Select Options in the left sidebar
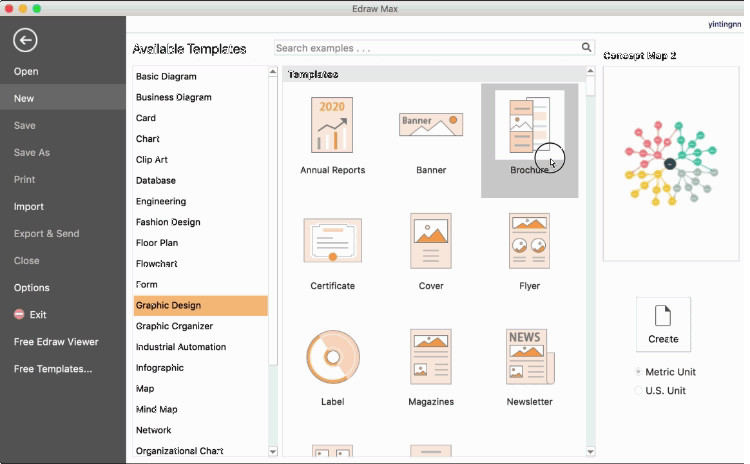 tap(32, 288)
